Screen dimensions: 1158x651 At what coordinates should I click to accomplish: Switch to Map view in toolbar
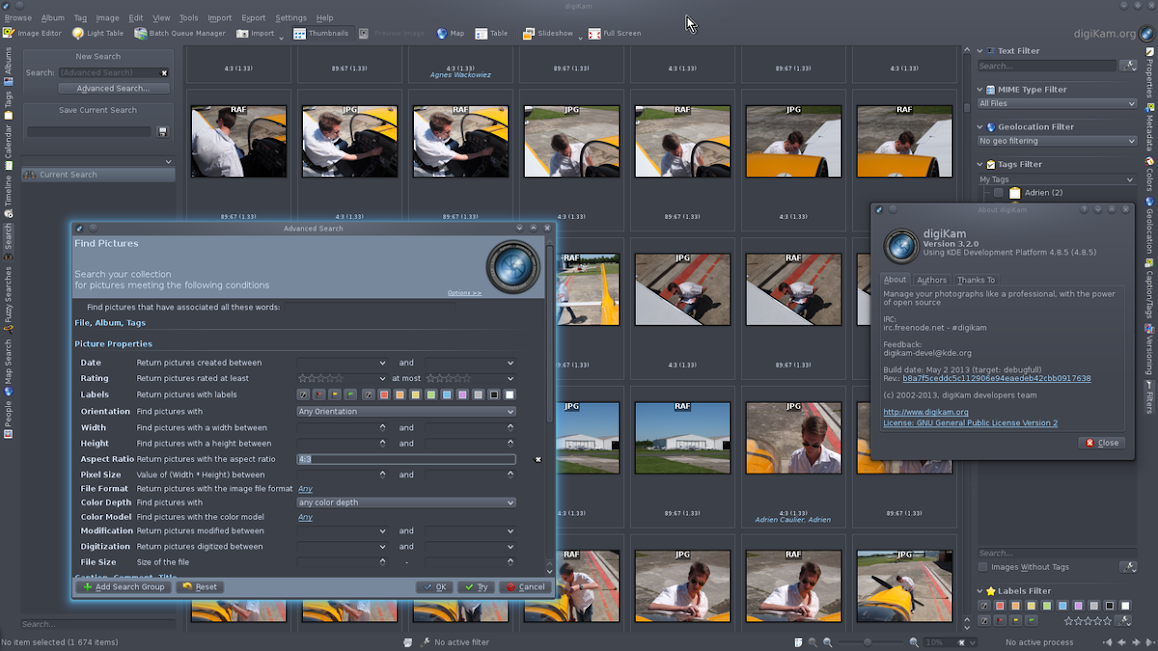coord(450,33)
